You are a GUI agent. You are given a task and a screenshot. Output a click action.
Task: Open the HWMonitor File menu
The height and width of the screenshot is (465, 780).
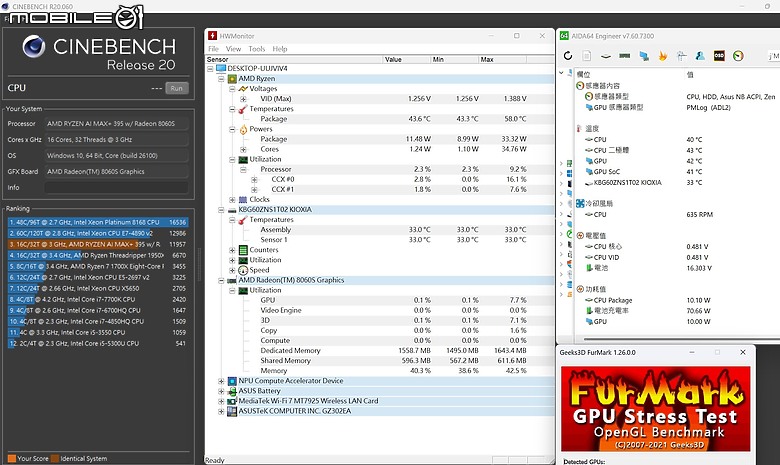[x=213, y=49]
